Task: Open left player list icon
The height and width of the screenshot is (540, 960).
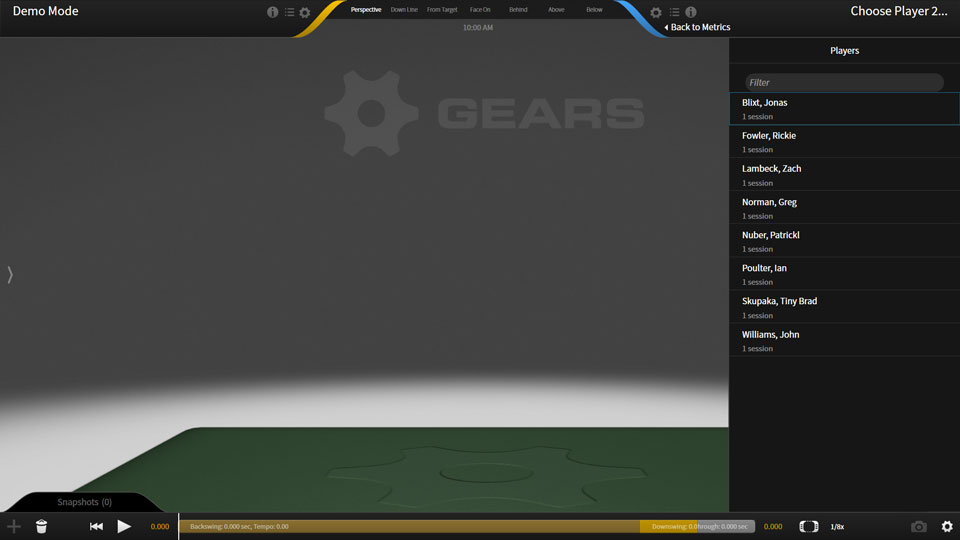Action: [x=289, y=12]
